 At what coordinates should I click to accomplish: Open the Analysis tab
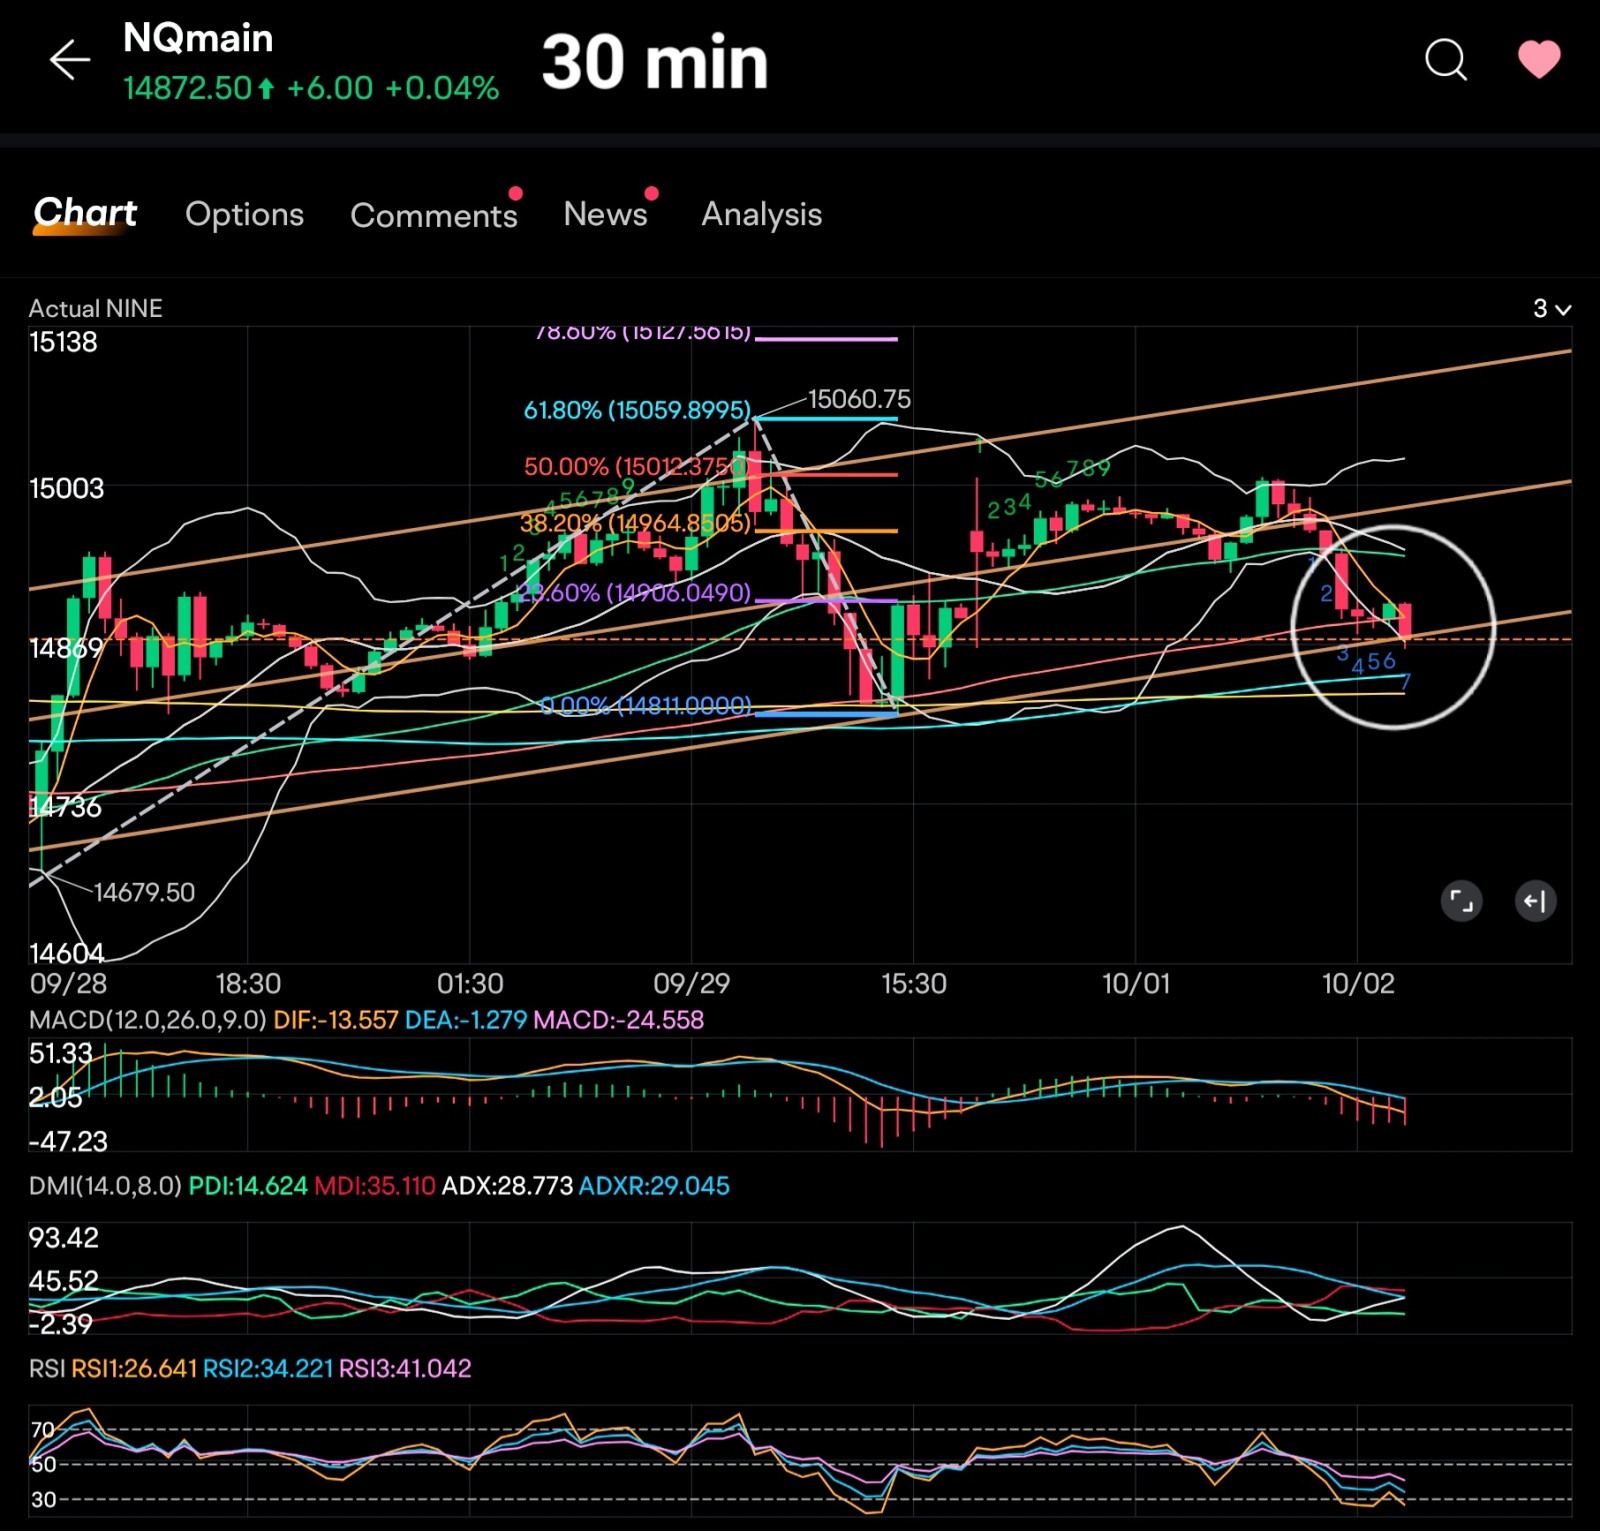click(761, 214)
